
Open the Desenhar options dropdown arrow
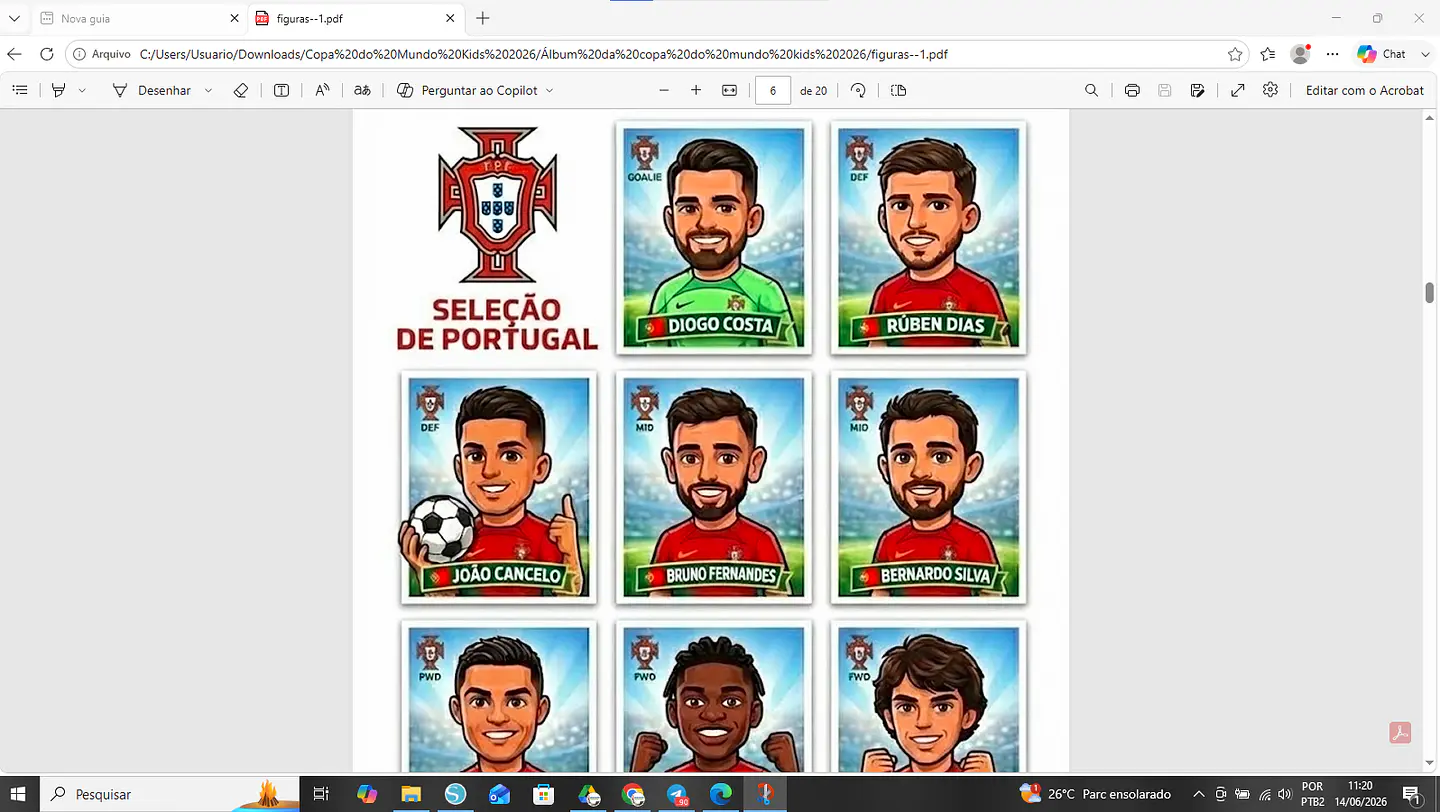pos(208,90)
